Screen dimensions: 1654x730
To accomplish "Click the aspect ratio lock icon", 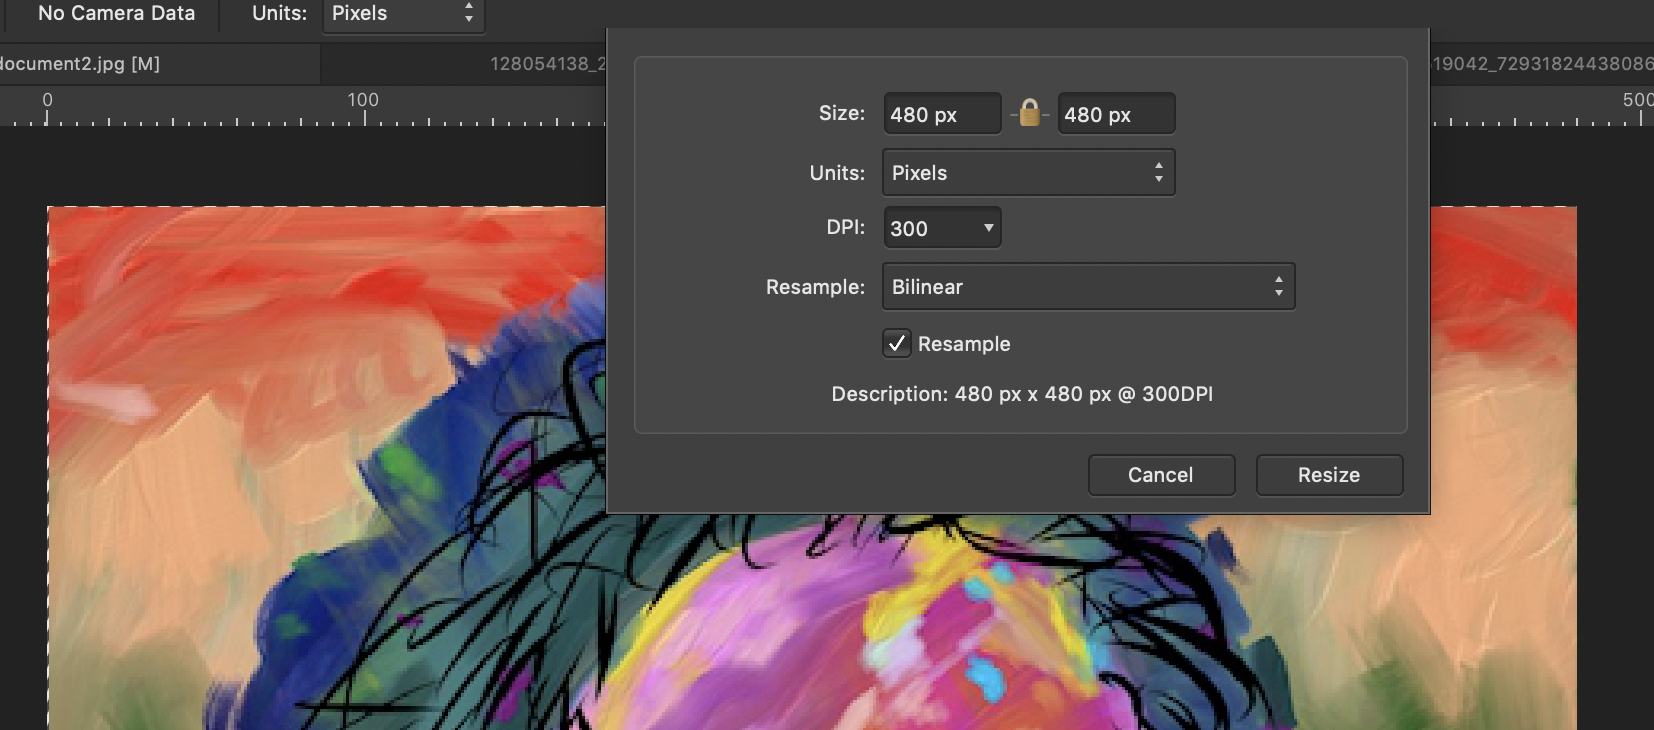I will pyautogui.click(x=1029, y=113).
